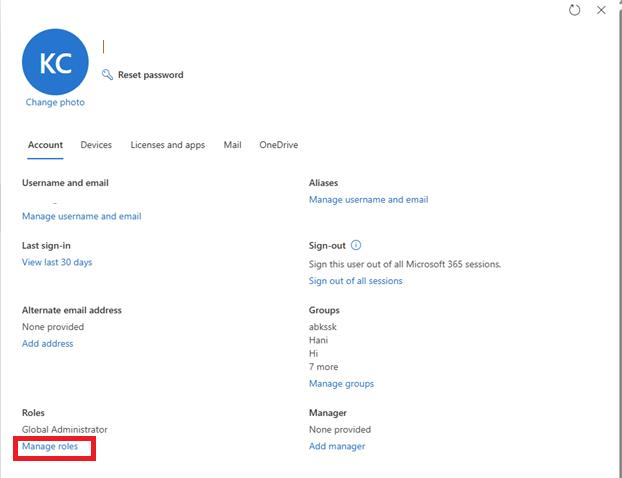The width and height of the screenshot is (622, 478).
Task: Click Manage username and email under Username
Action: coord(82,216)
